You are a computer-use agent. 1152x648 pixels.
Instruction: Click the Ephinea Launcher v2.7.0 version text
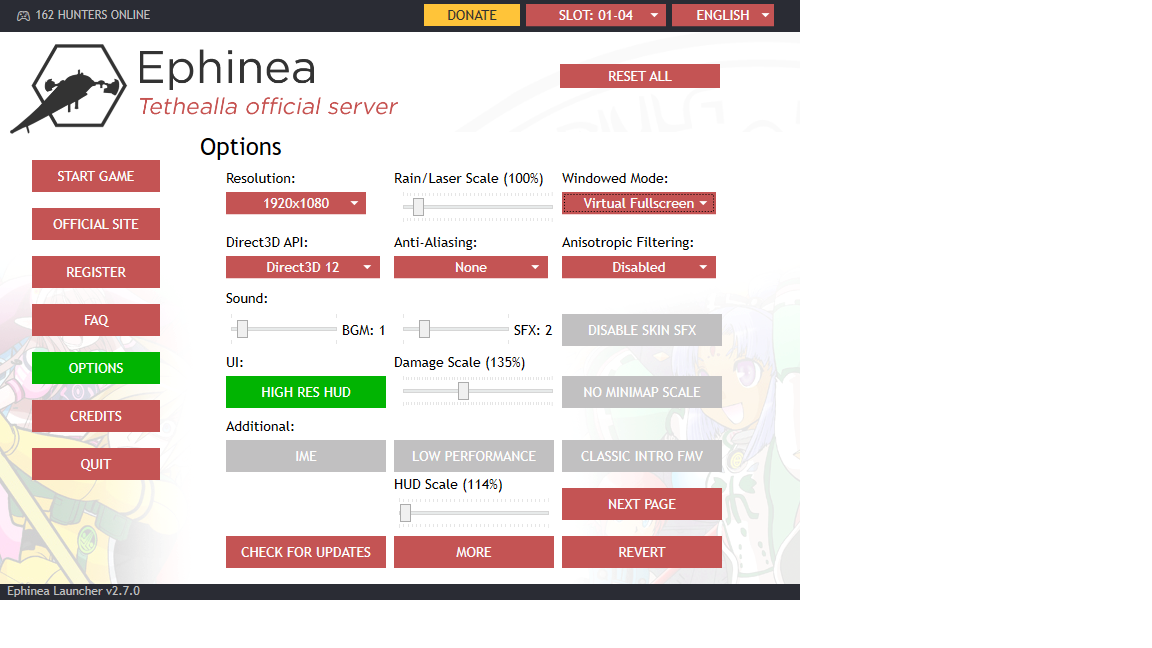click(73, 591)
